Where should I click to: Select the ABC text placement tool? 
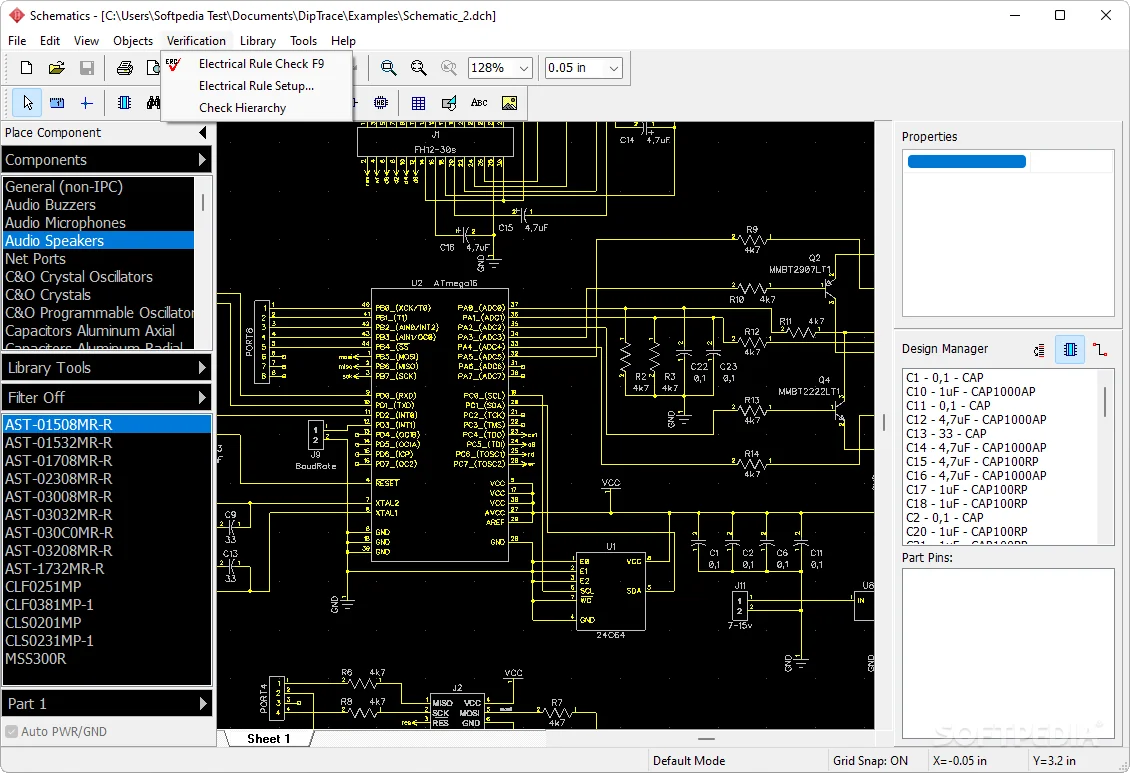[479, 102]
